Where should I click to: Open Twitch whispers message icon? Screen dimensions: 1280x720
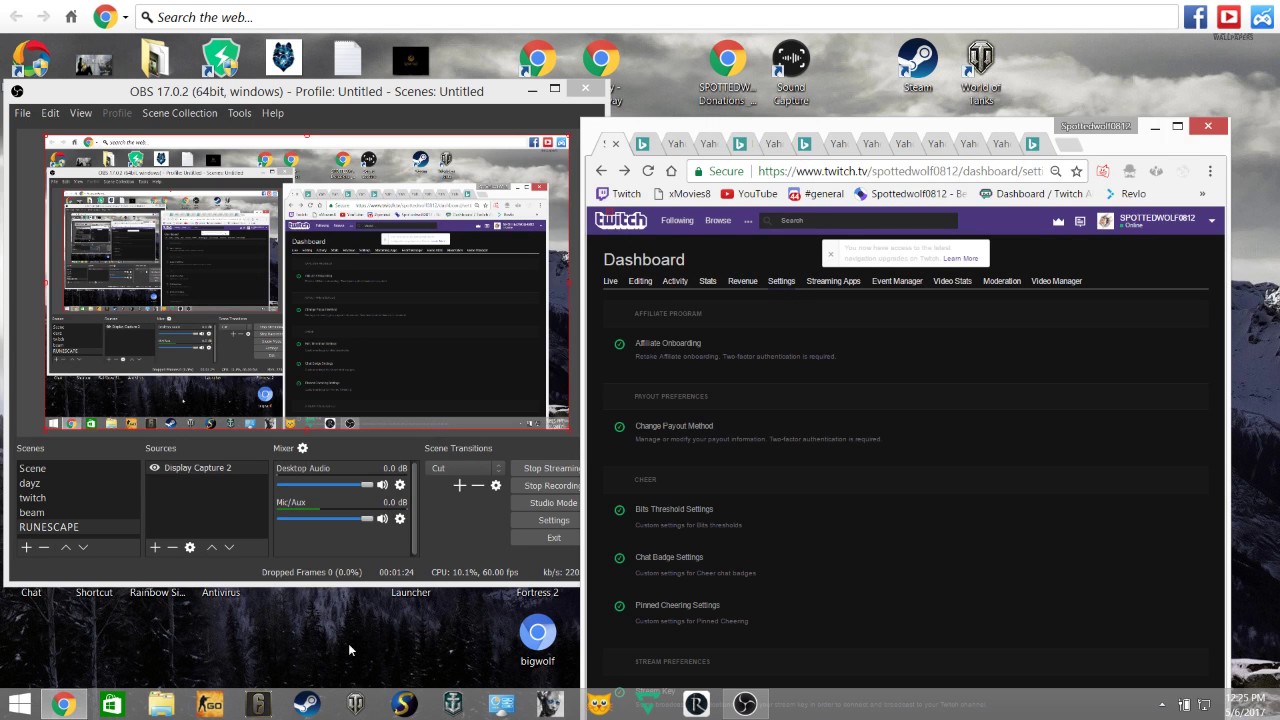click(x=1080, y=221)
